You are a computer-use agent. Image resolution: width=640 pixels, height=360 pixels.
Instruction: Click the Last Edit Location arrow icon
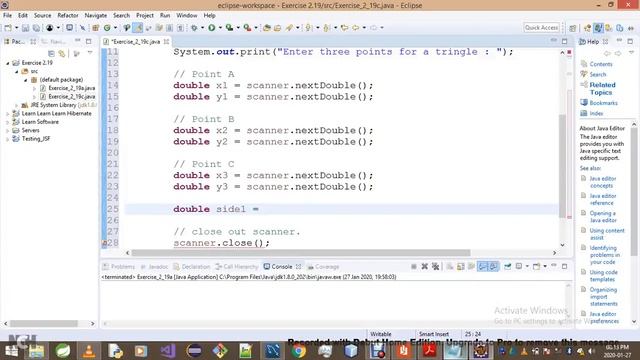pyautogui.click(x=344, y=28)
